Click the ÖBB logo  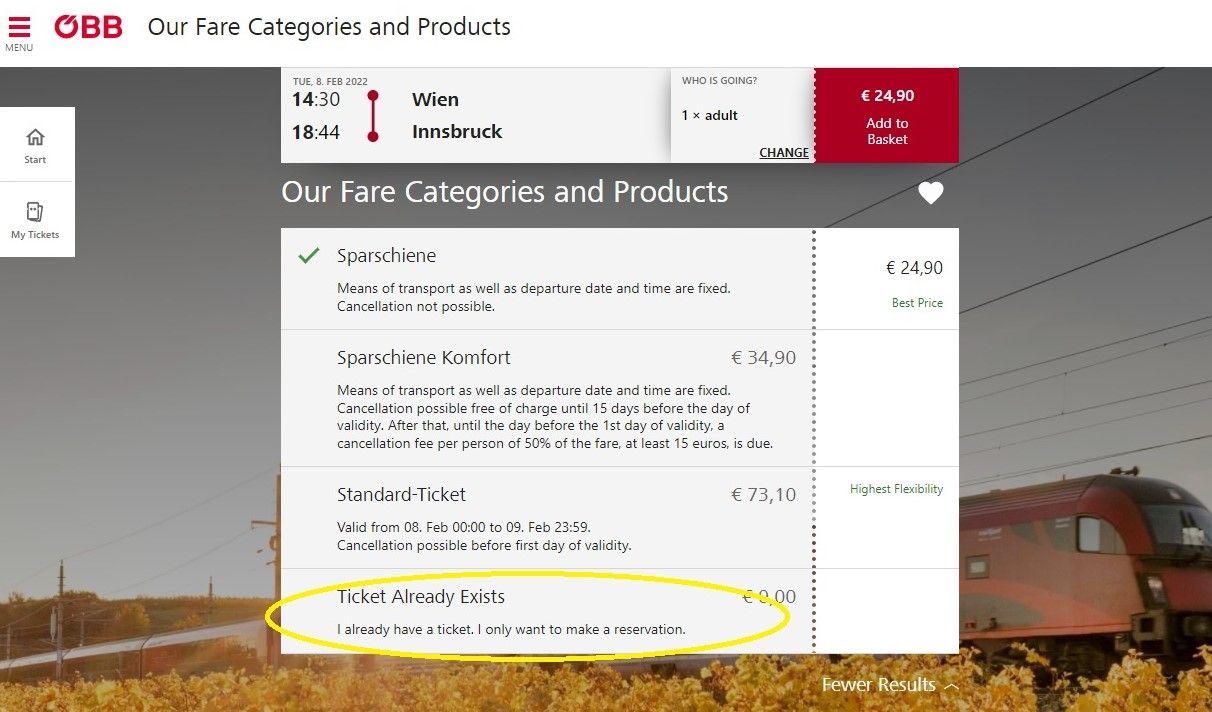(x=88, y=27)
